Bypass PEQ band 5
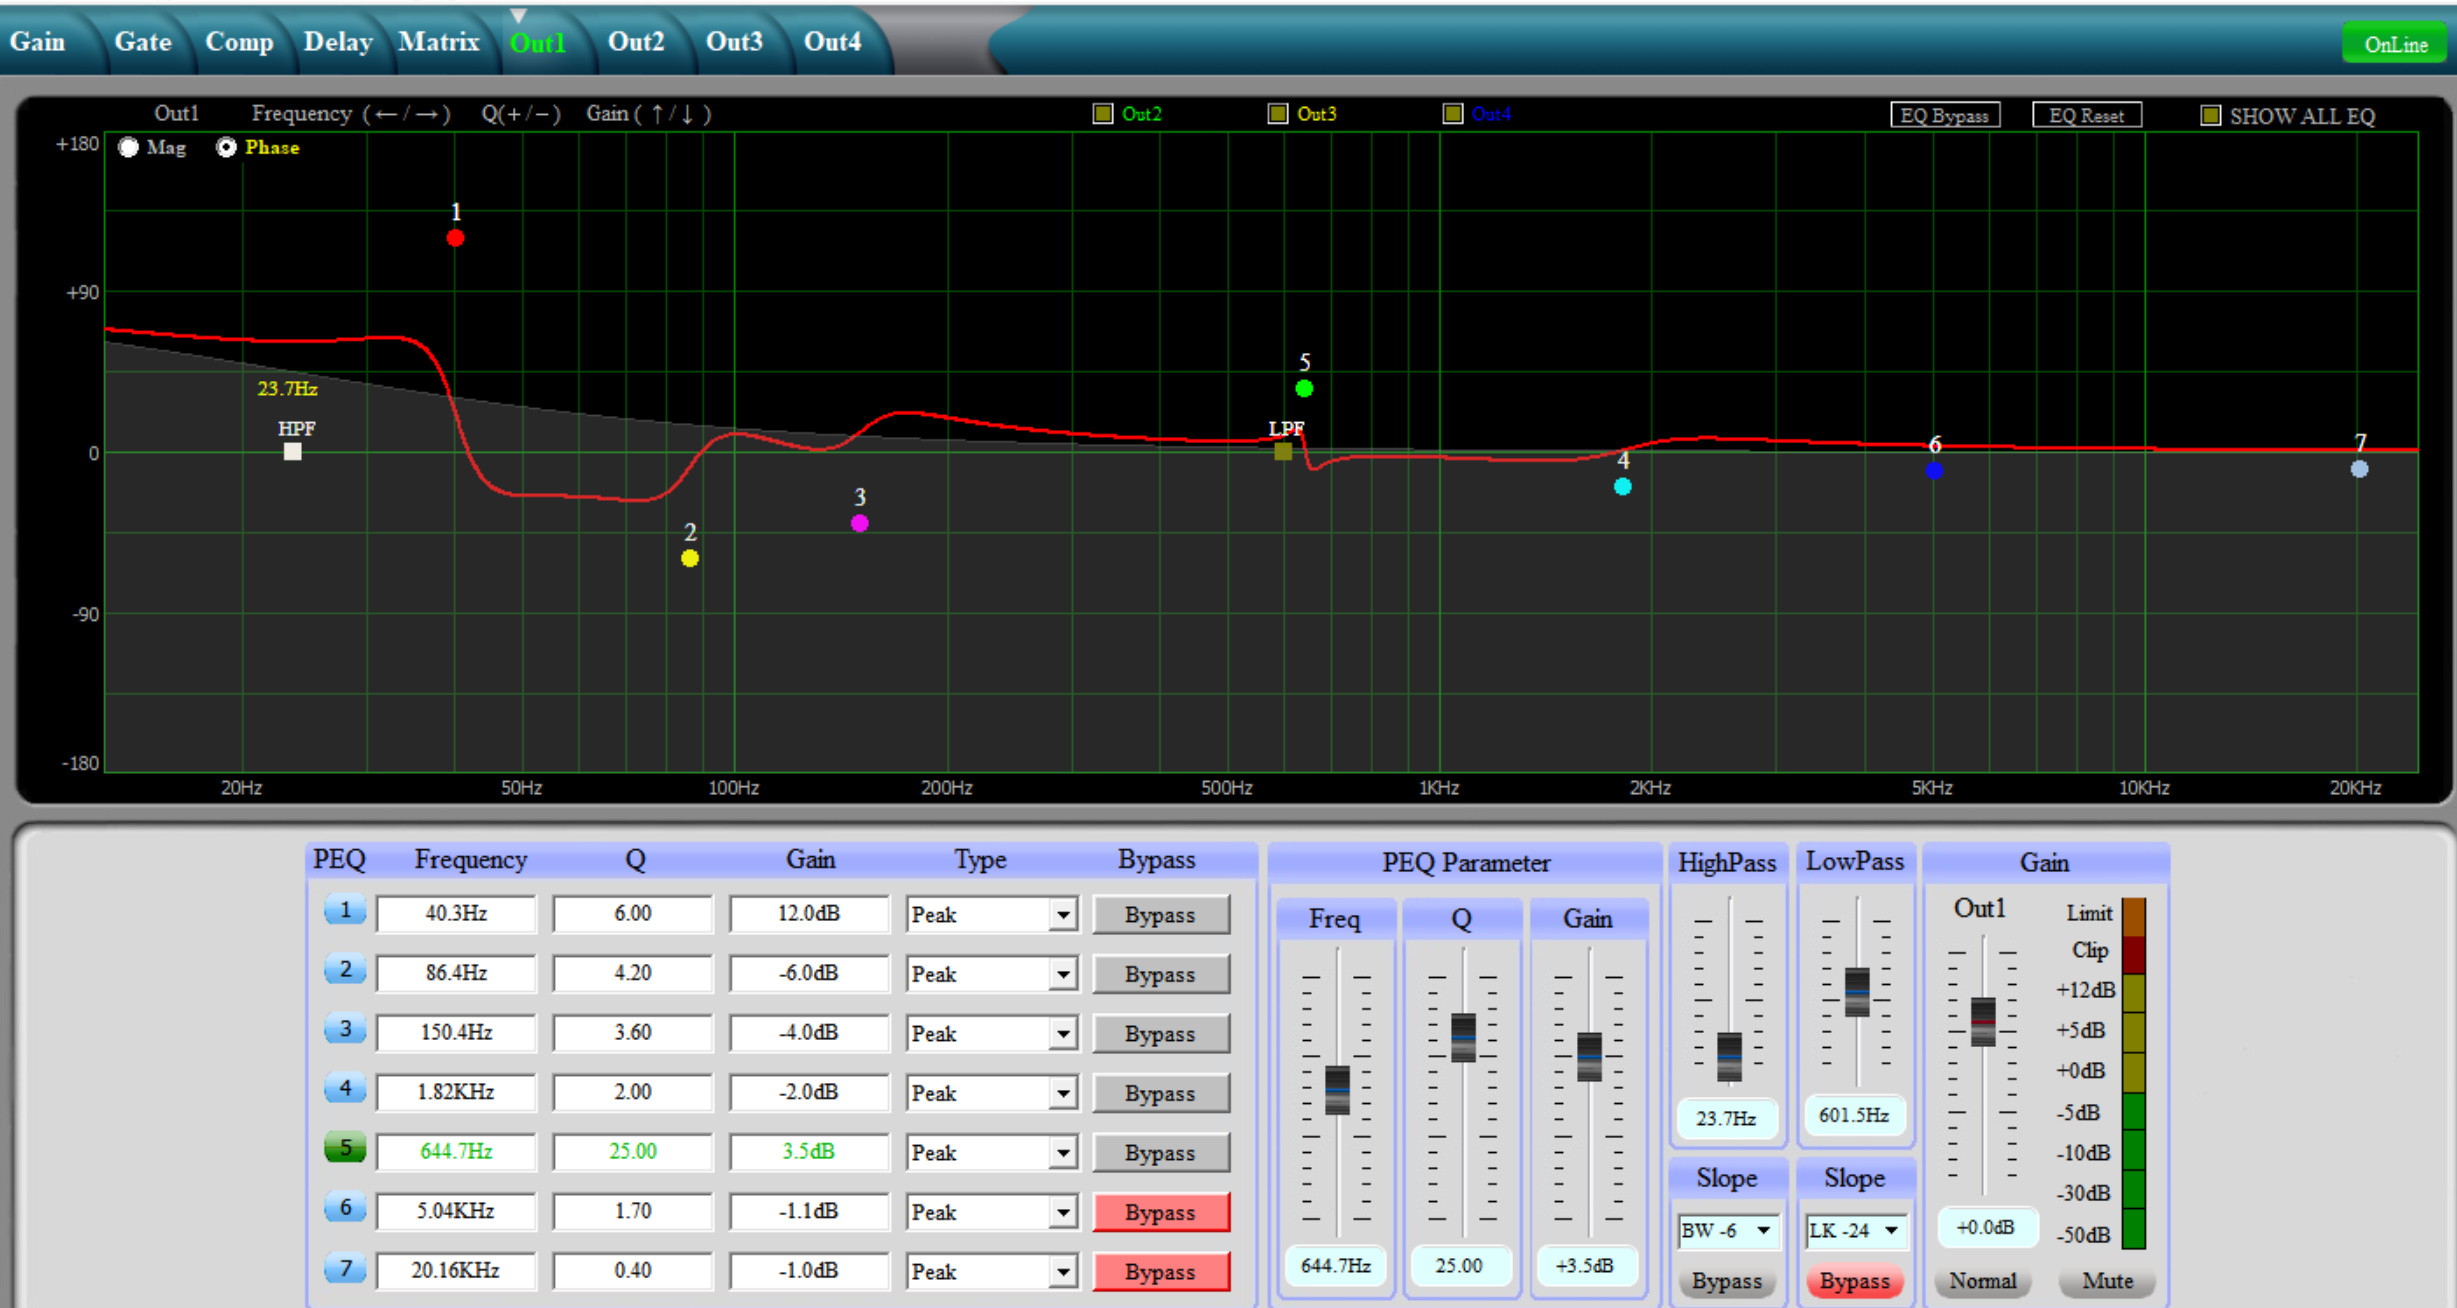2457x1308 pixels. point(1161,1152)
